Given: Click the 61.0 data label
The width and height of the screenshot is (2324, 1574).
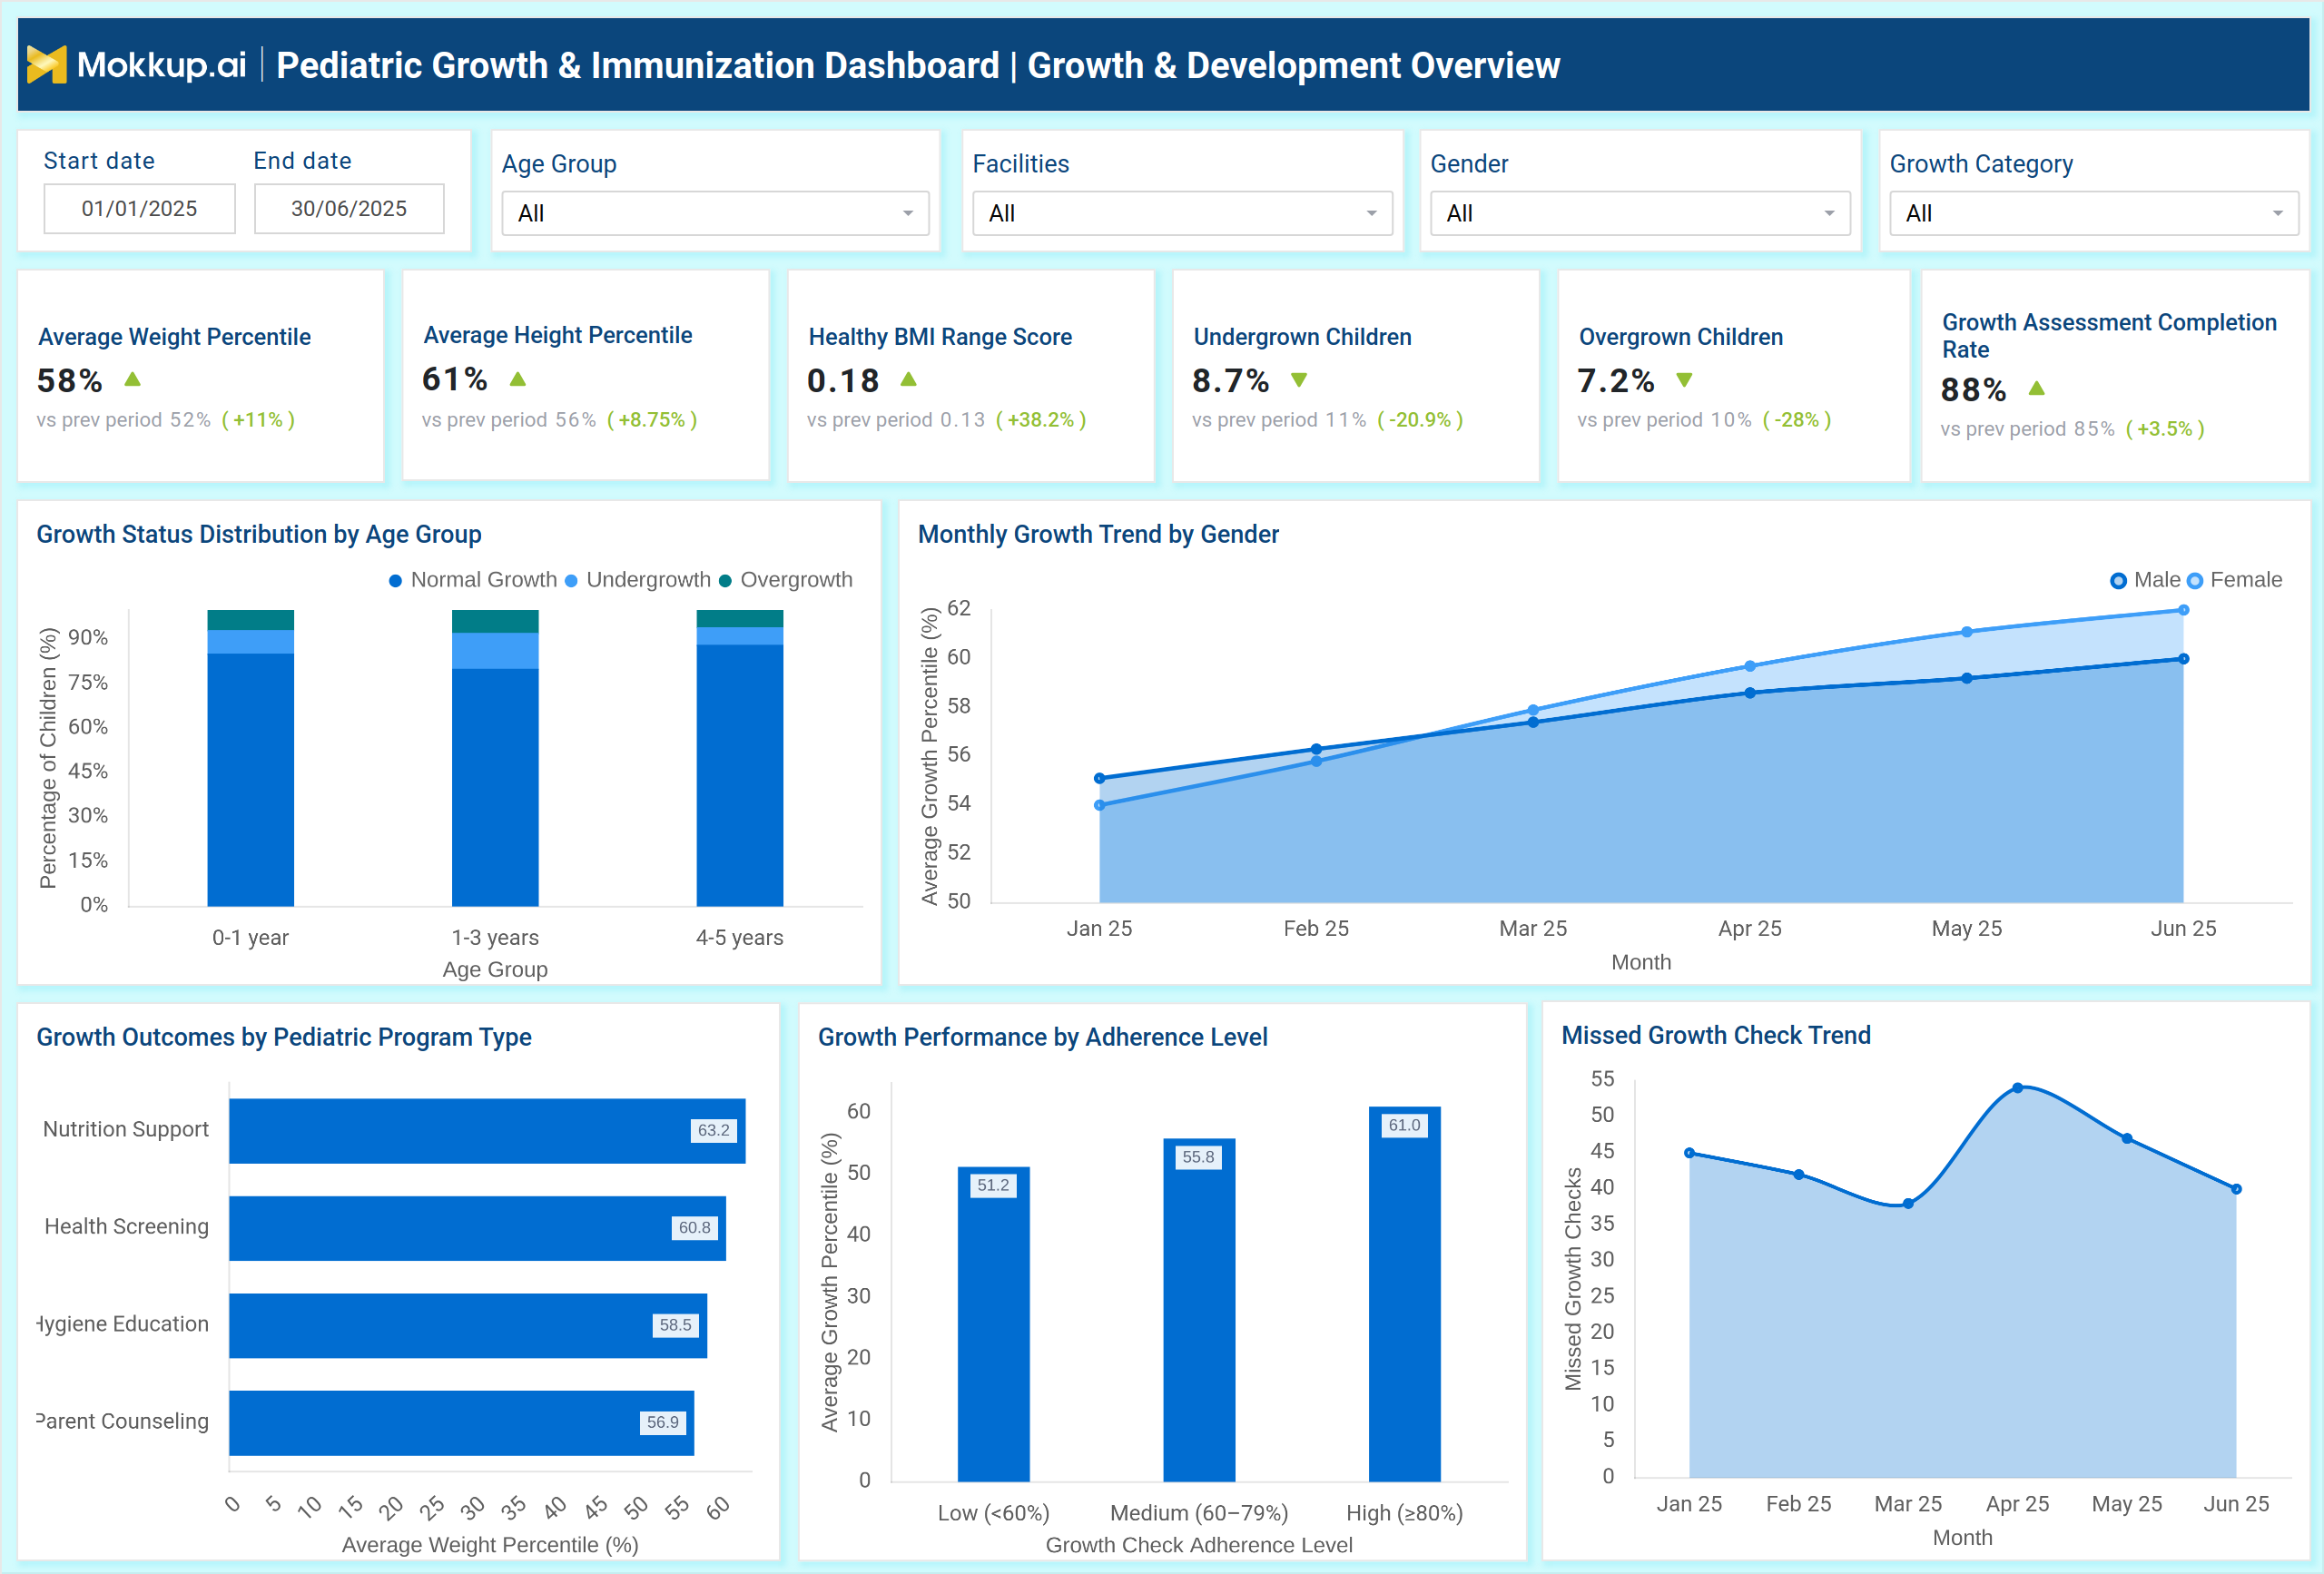Looking at the screenshot, I should [x=1404, y=1125].
